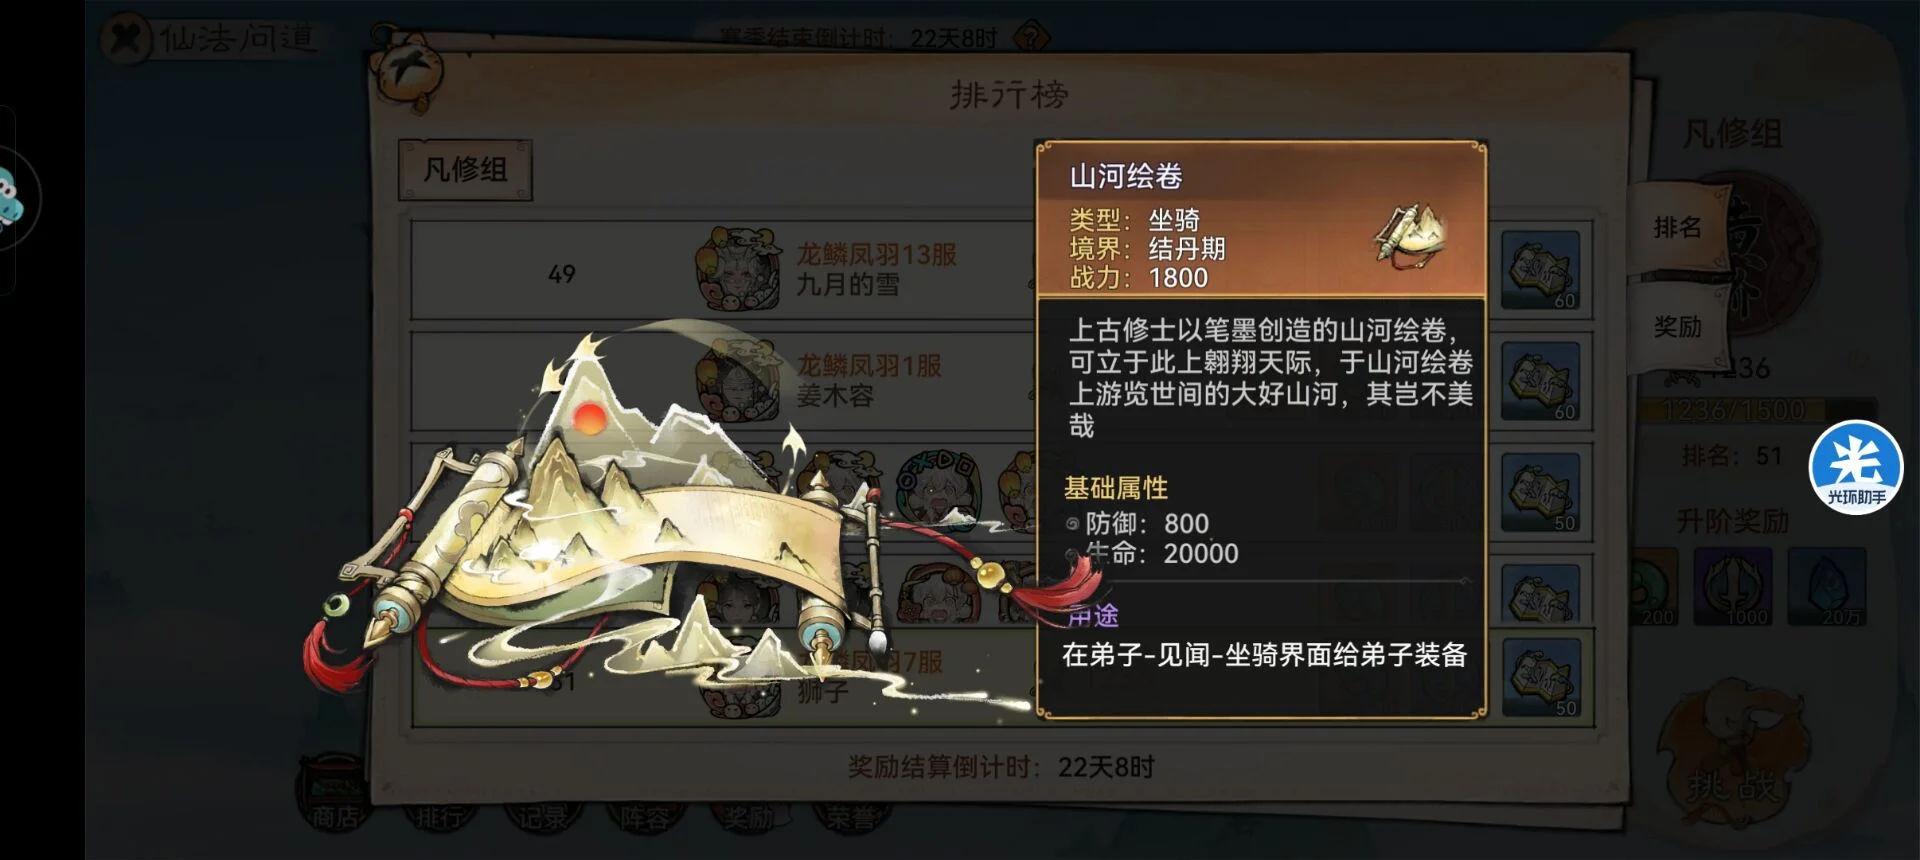
Task: Tap the 1236/1500 progress bar
Action: [x=1735, y=410]
